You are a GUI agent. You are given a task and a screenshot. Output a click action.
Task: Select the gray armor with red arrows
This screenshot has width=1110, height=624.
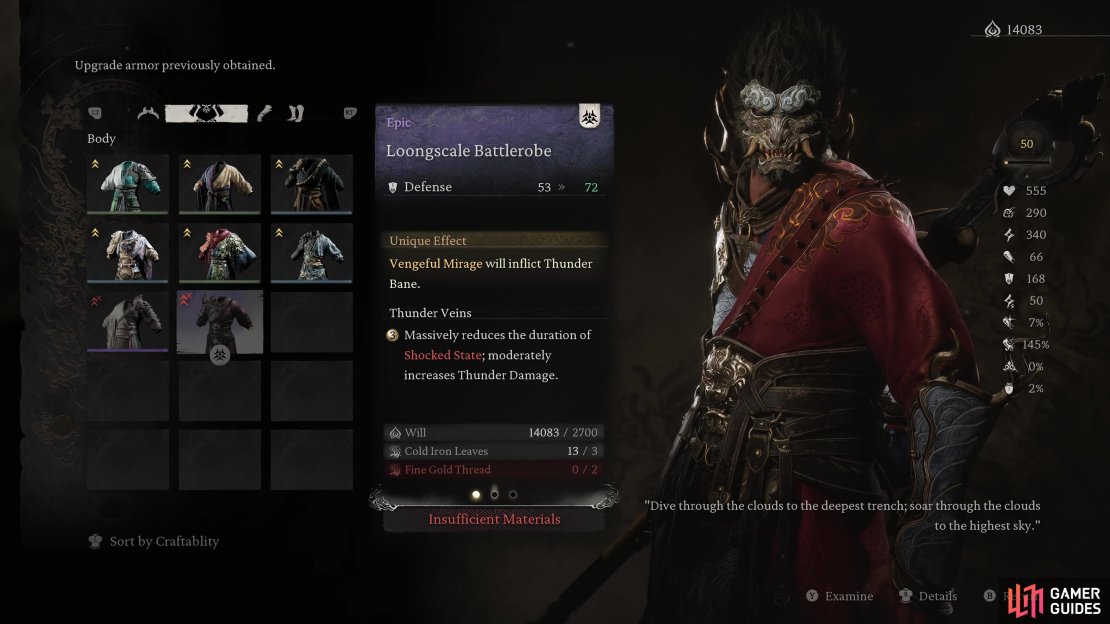pyautogui.click(x=128, y=322)
